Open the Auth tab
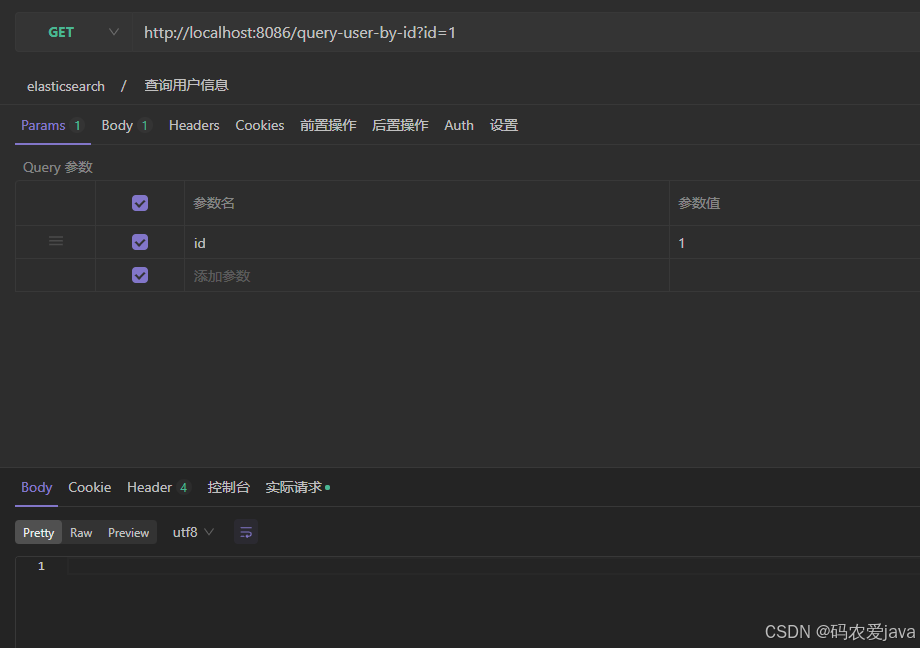The image size is (920, 648). point(459,126)
